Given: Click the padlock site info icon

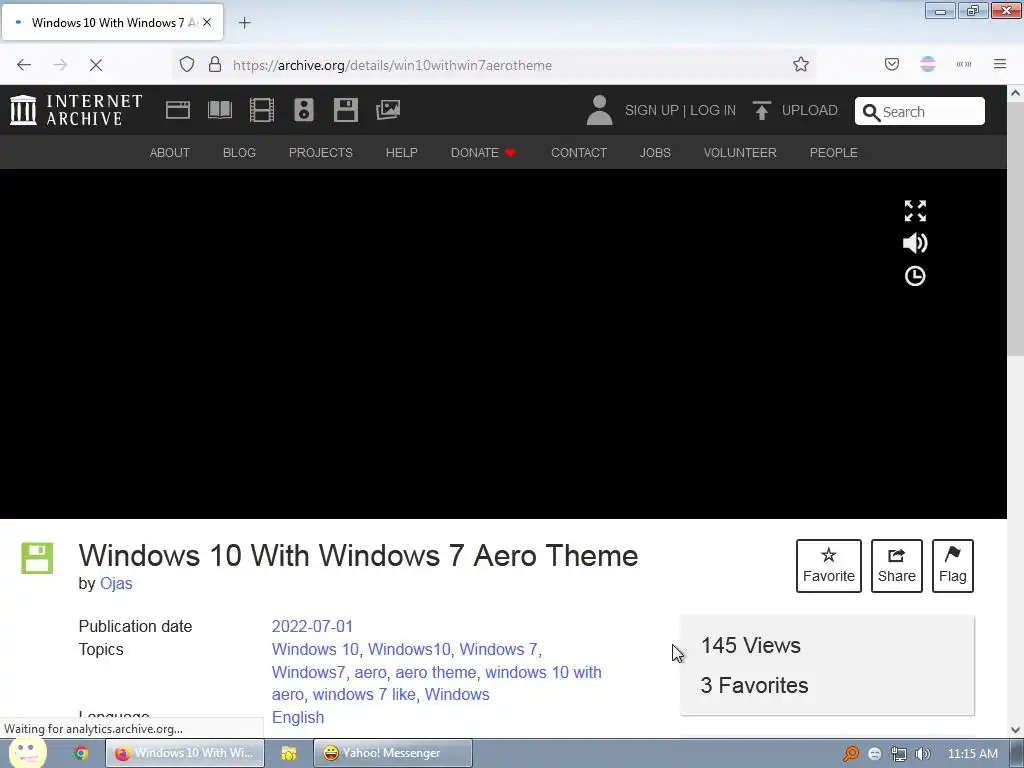Looking at the screenshot, I should [x=215, y=65].
